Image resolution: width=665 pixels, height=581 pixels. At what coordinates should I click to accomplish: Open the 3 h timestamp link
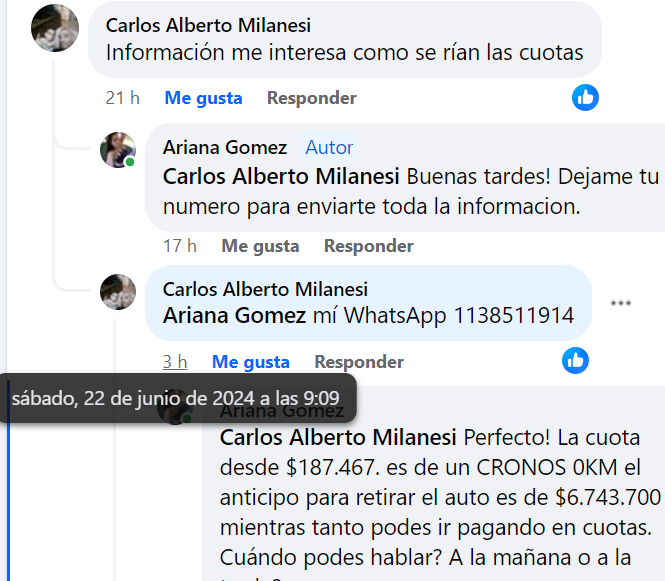pyautogui.click(x=175, y=362)
